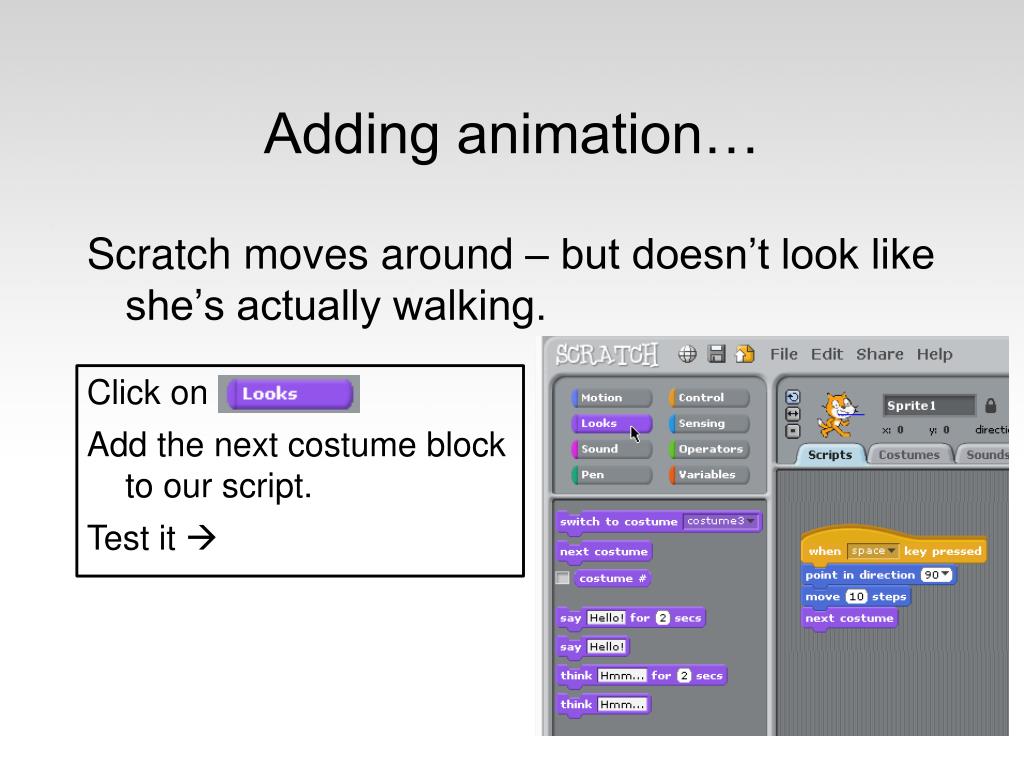Open the Edit menu
The width and height of the screenshot is (1024, 768).
(x=827, y=354)
